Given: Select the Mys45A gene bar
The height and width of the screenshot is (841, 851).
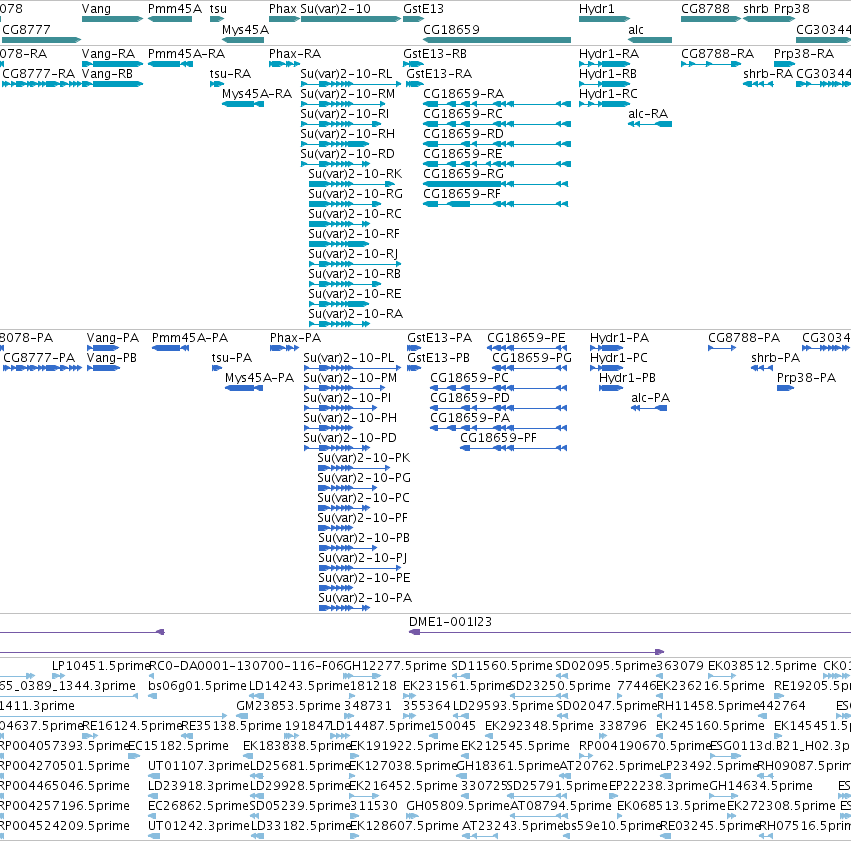Looking at the screenshot, I should pyautogui.click(x=243, y=40).
